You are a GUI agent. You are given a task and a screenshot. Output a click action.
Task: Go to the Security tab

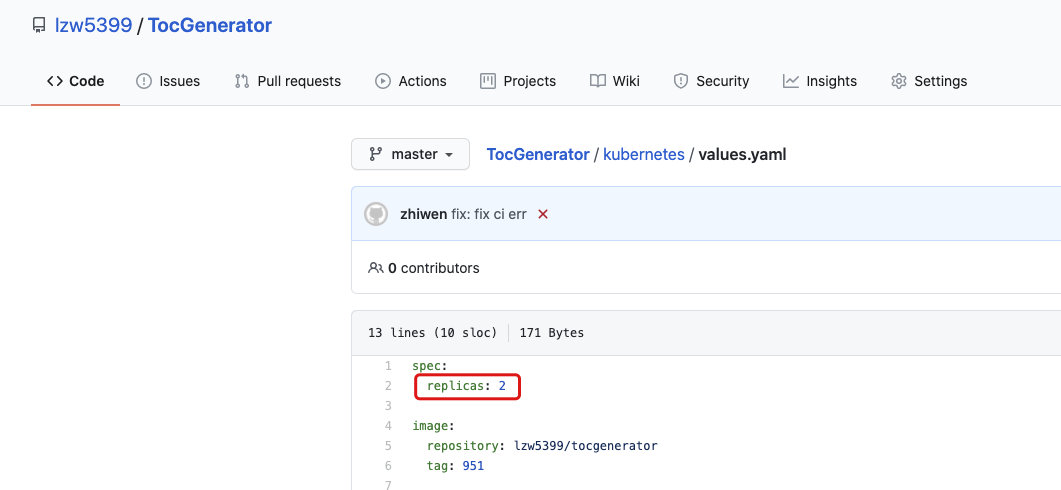[711, 81]
